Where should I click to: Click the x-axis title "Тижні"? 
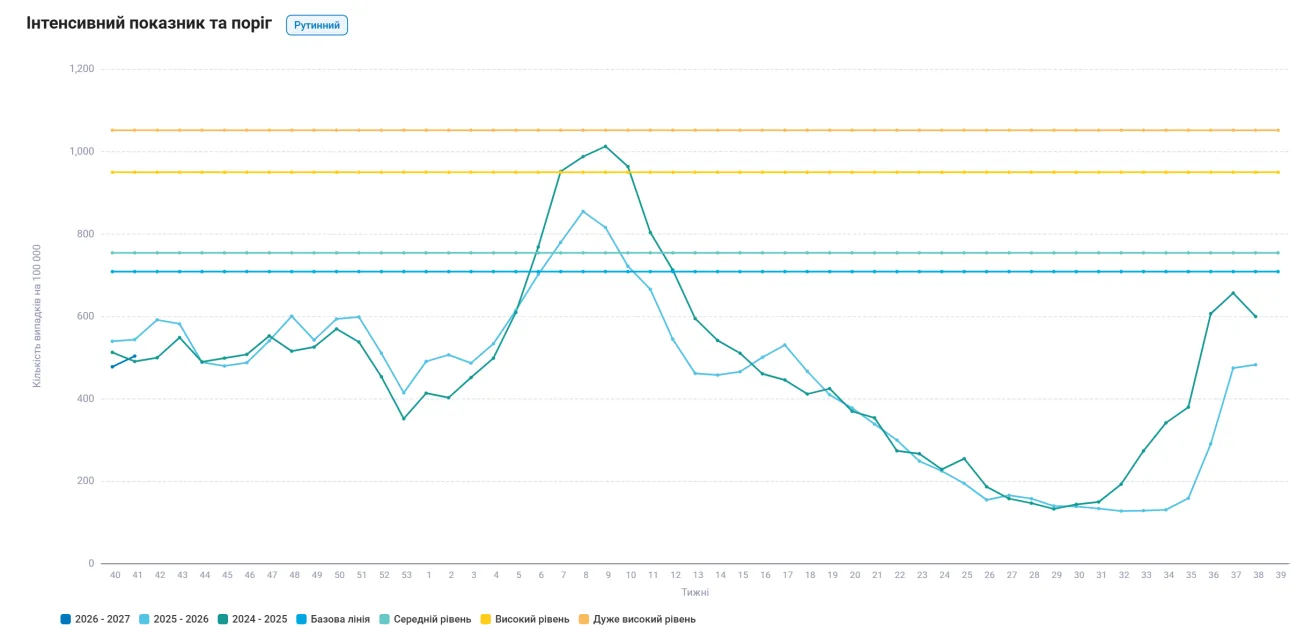pyautogui.click(x=695, y=592)
